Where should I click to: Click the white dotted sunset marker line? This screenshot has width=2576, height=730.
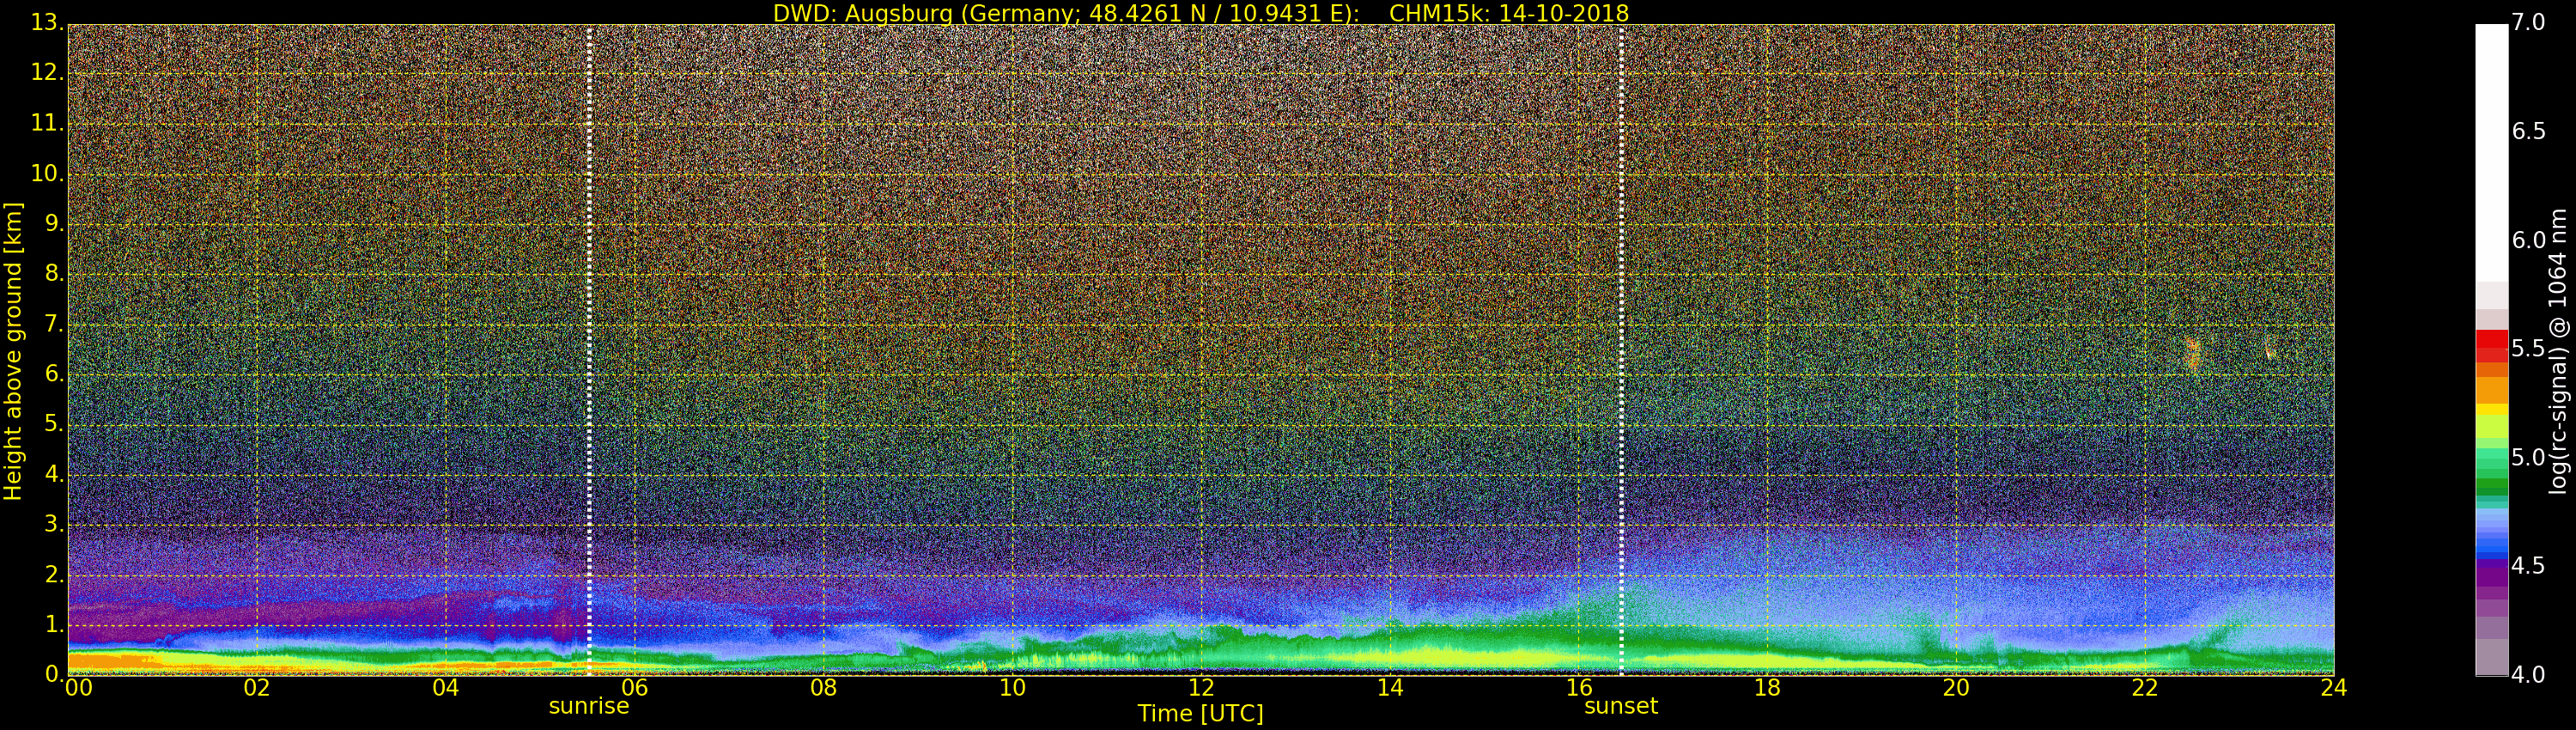(x=1621, y=350)
